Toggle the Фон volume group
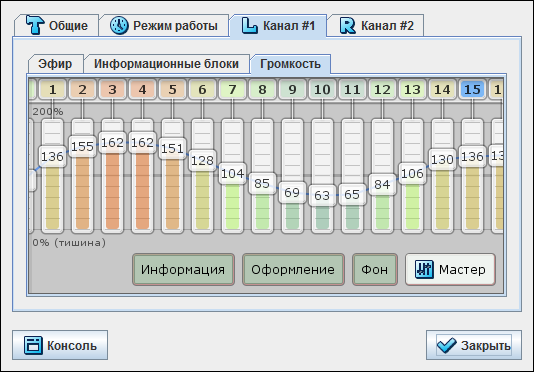Image resolution: width=534 pixels, height=372 pixels. tap(375, 269)
